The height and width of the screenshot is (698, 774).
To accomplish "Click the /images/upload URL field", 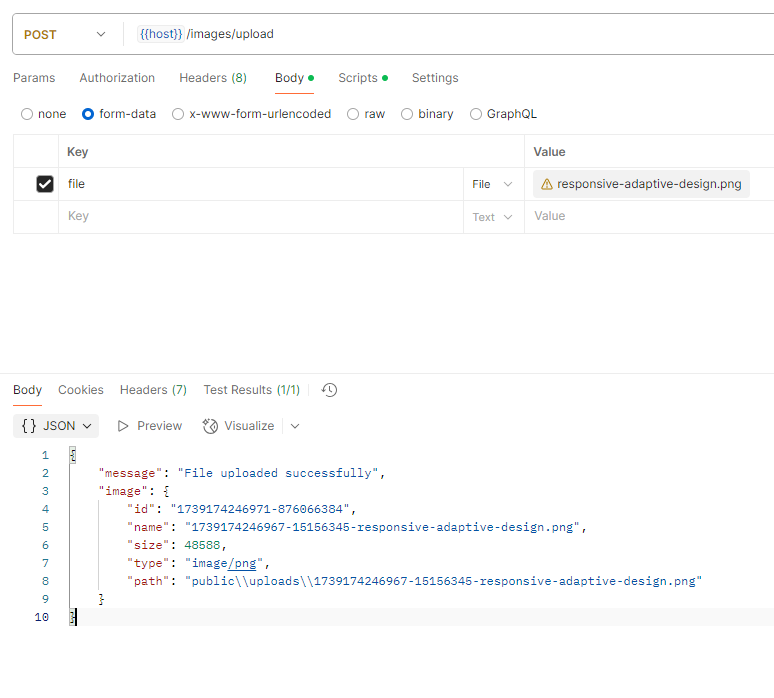I will click(230, 34).
